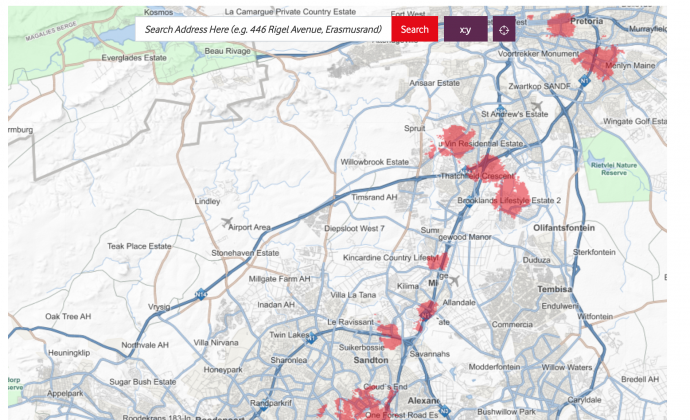Click the airplane icon below Zwartkop SANDF
This screenshot has width=690, height=420.
537,105
